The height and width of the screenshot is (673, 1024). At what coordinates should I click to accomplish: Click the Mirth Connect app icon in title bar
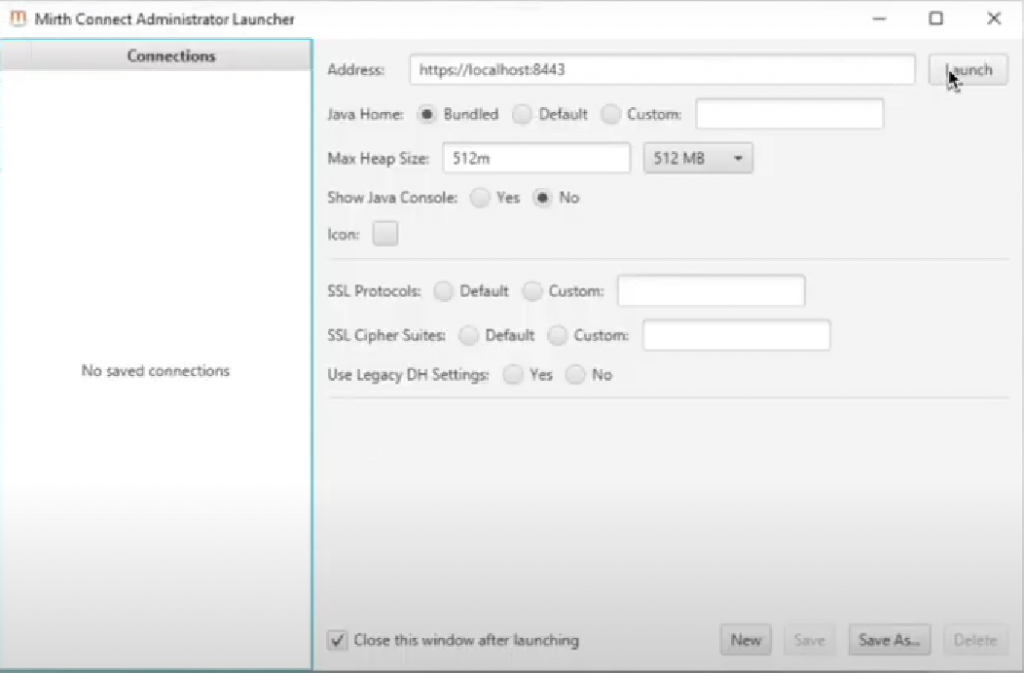tap(18, 19)
